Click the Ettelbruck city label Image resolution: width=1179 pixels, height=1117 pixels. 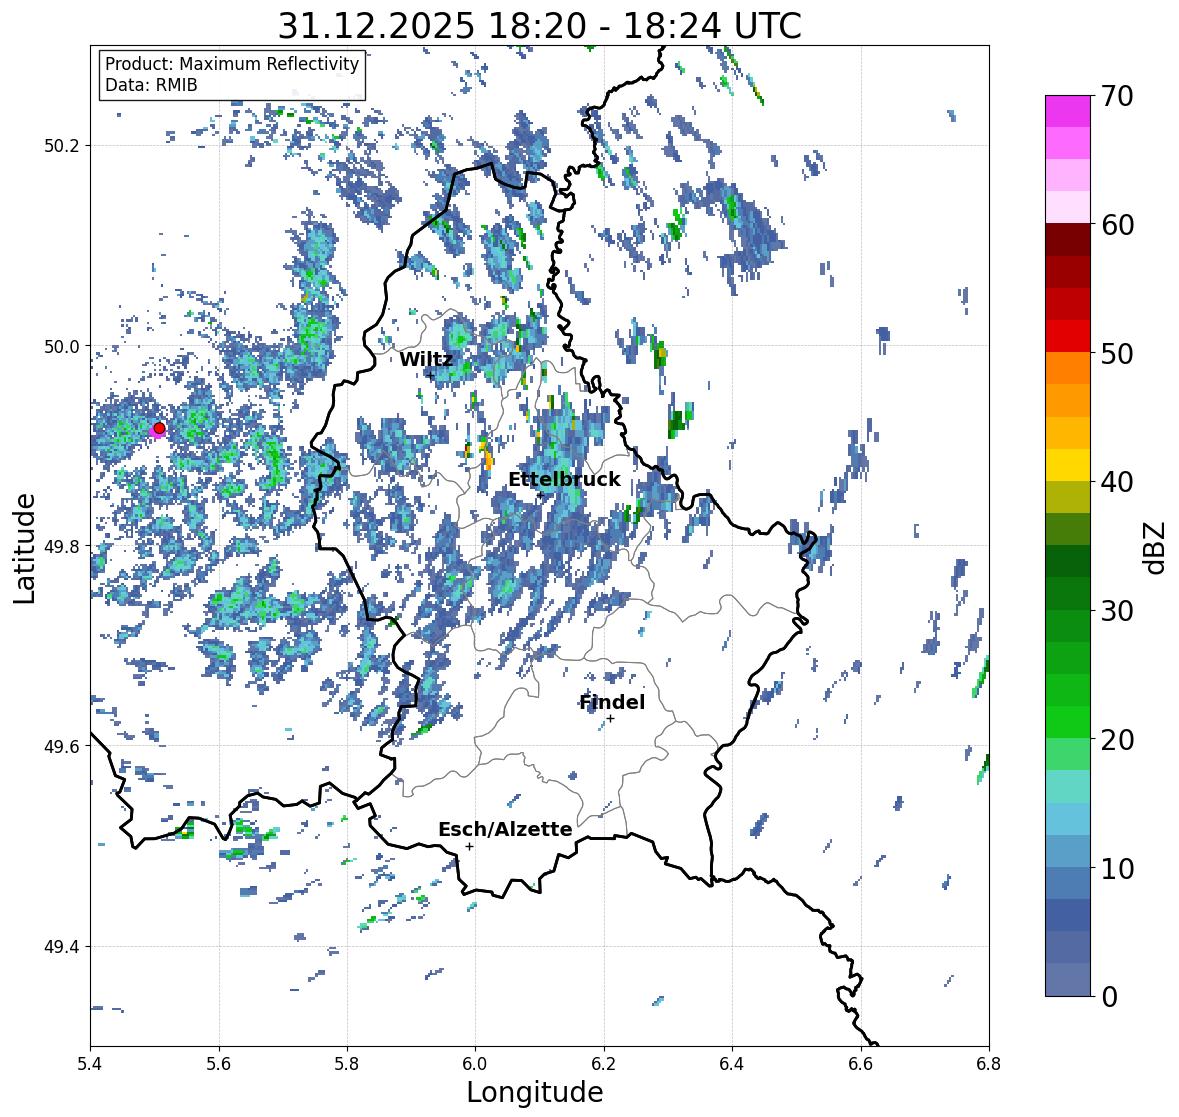tap(564, 479)
